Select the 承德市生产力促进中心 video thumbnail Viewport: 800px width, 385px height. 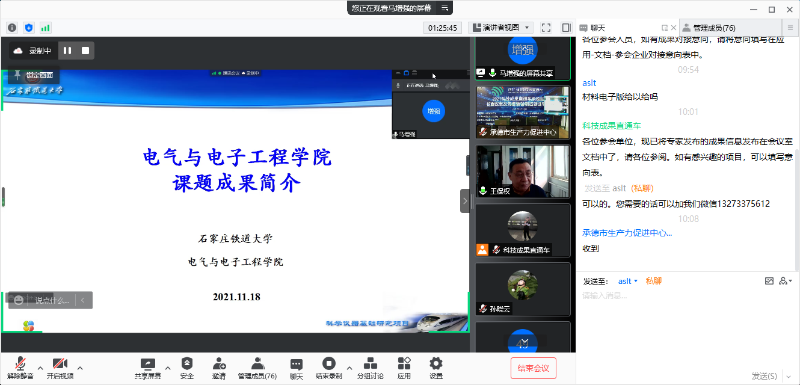point(523,112)
